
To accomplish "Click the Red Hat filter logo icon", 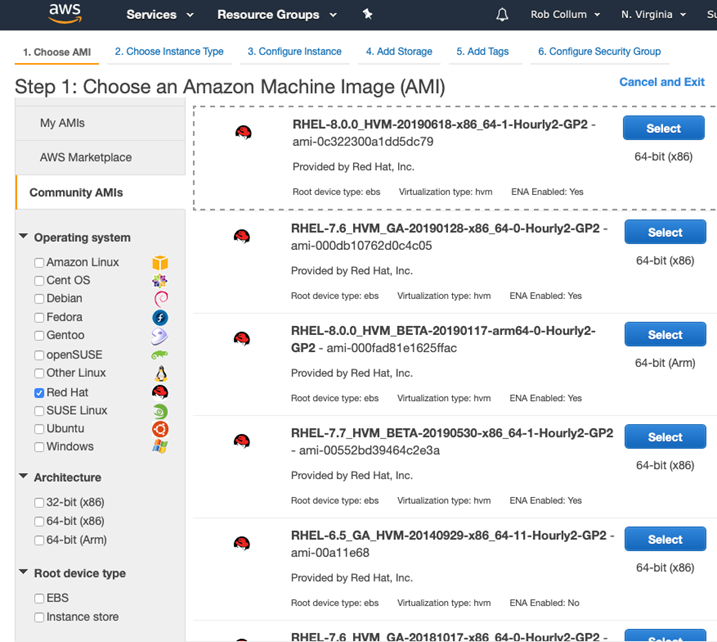I will [160, 392].
